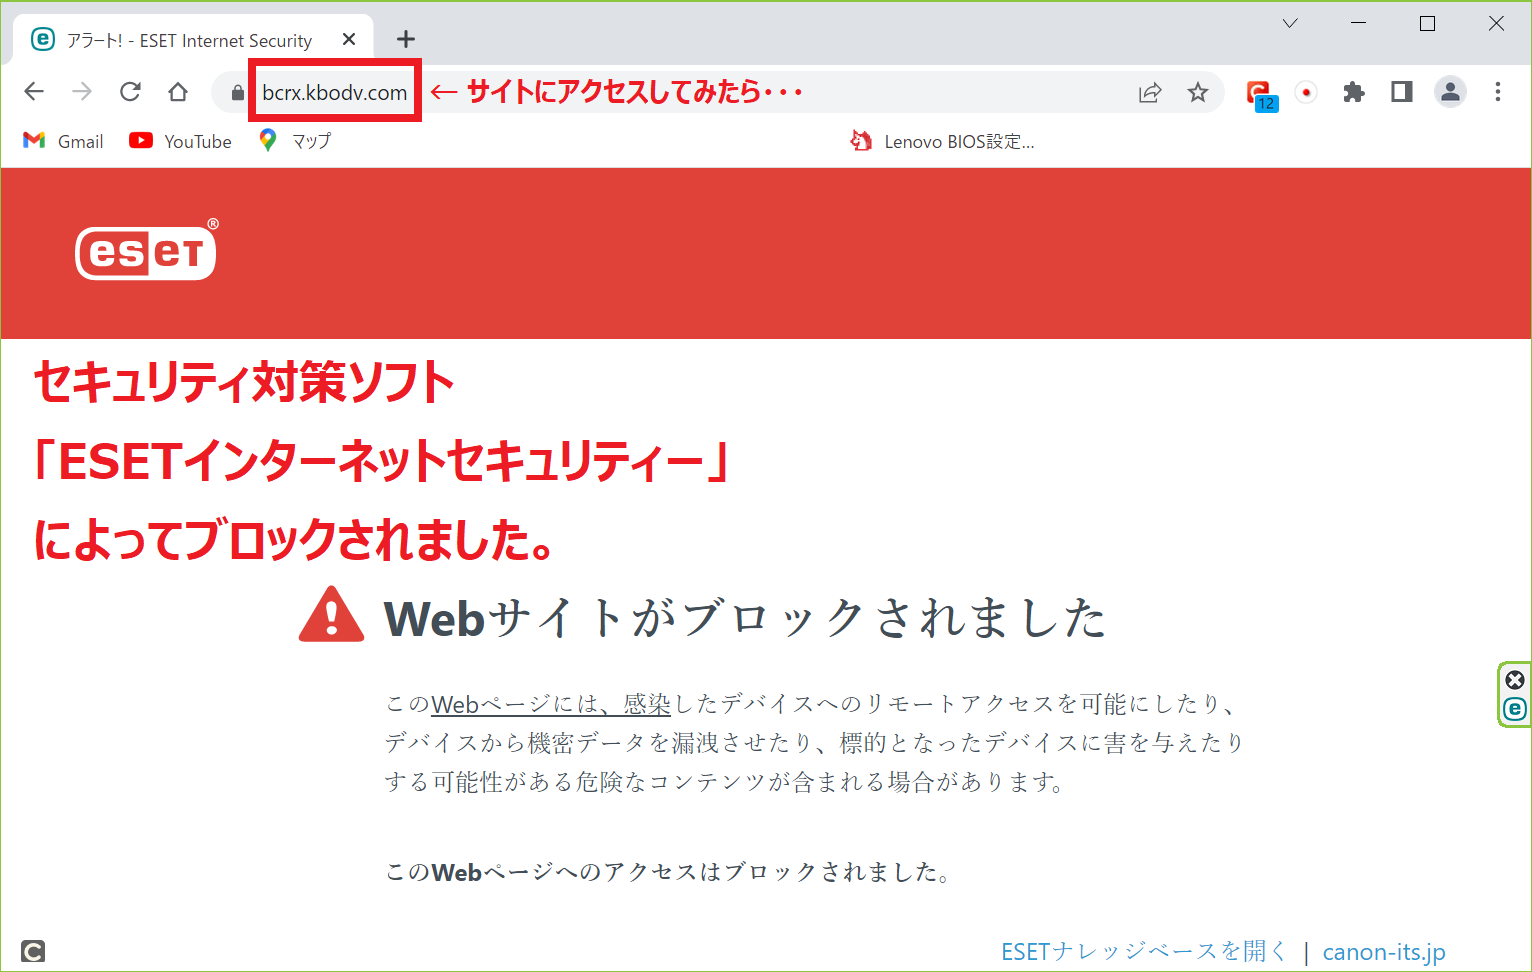Bookmark this page with star icon
The image size is (1532, 972).
(x=1197, y=93)
